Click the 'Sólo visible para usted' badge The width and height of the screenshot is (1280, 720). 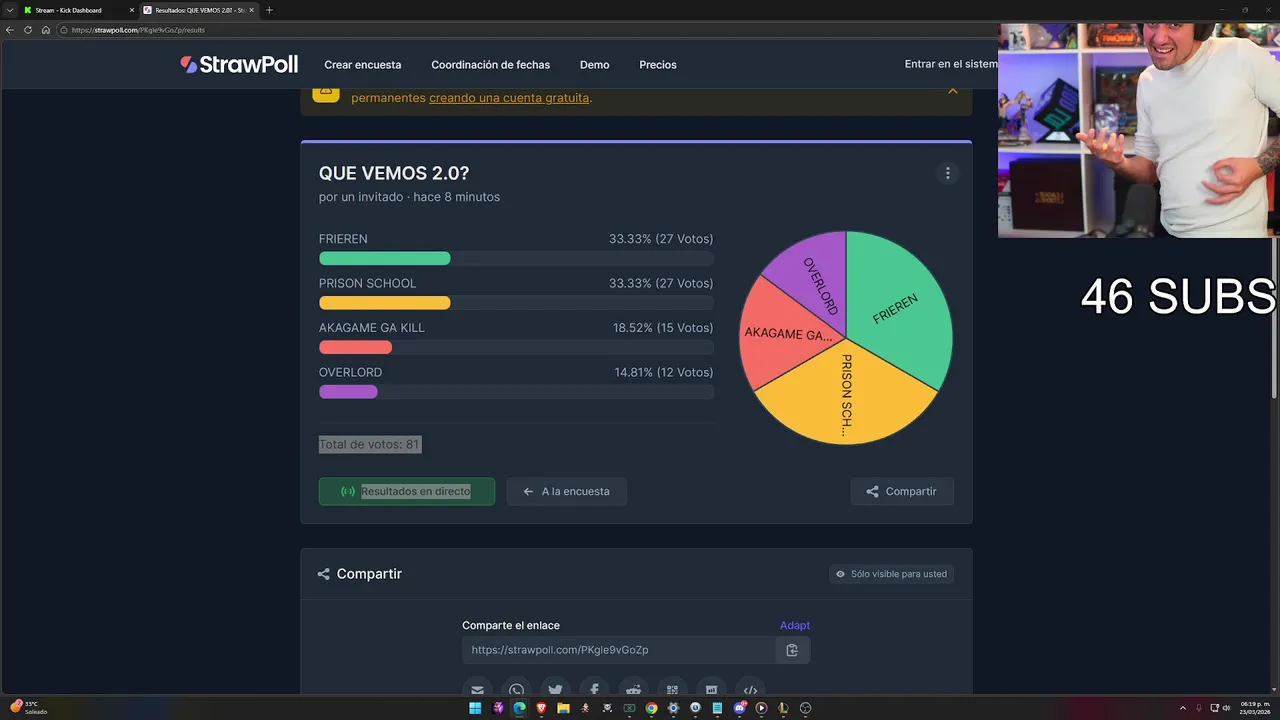pyautogui.click(x=891, y=574)
